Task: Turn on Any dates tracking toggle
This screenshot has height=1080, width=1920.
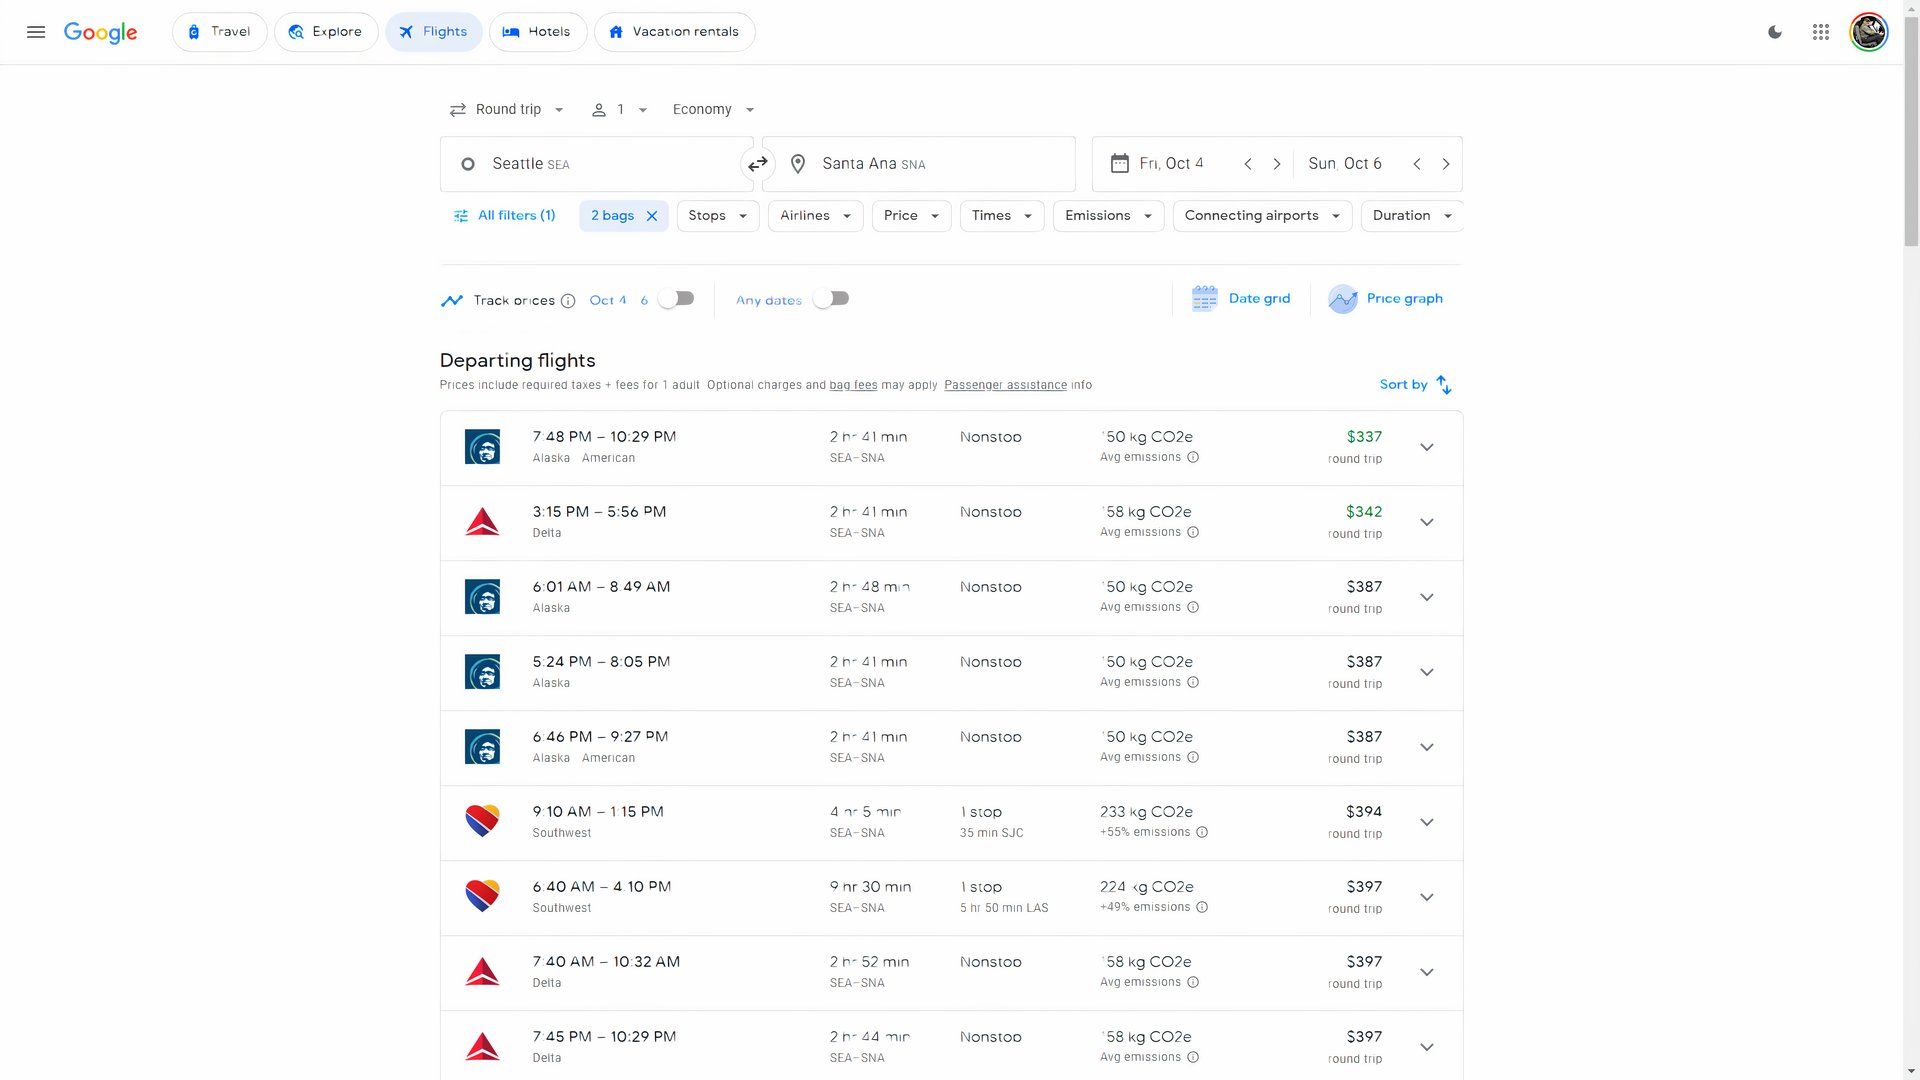Action: tap(831, 299)
